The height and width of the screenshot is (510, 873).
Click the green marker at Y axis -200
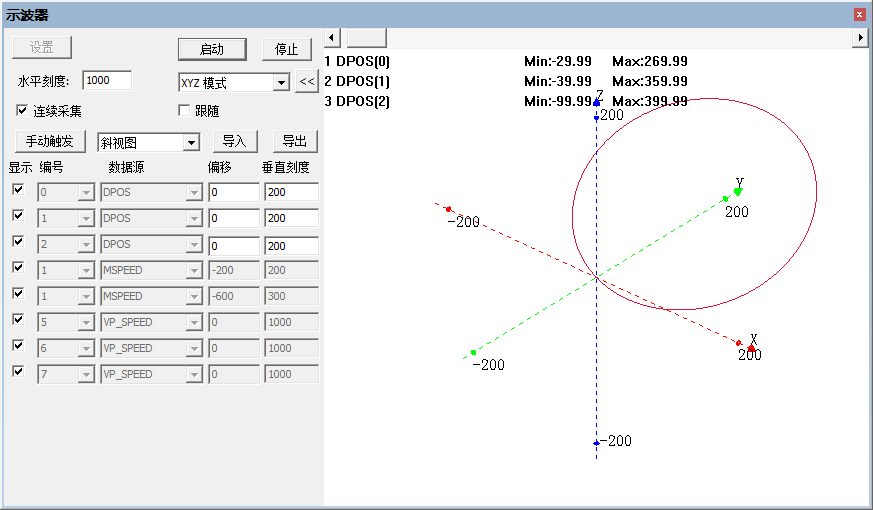coord(473,352)
